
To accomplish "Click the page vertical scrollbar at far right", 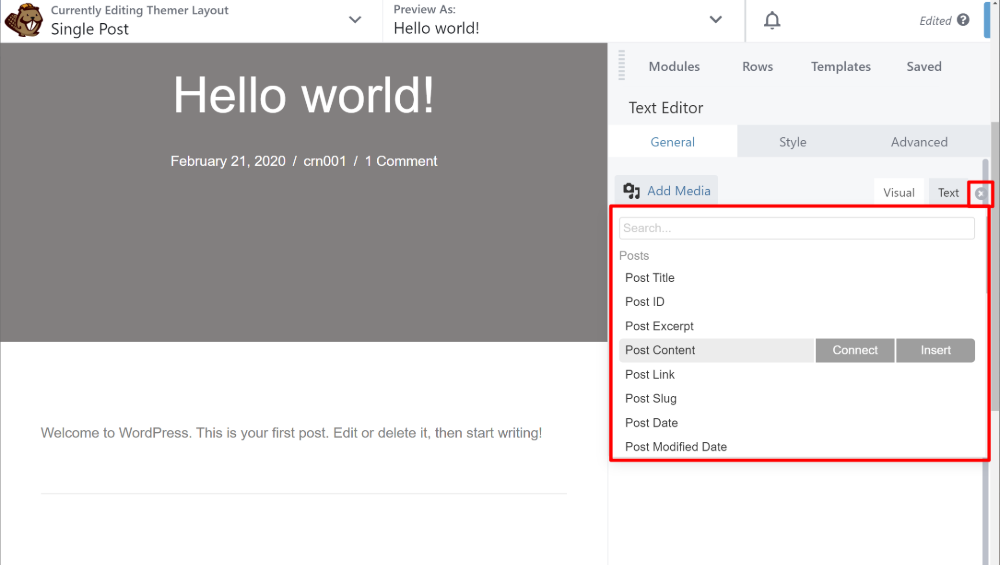I will (x=995, y=266).
